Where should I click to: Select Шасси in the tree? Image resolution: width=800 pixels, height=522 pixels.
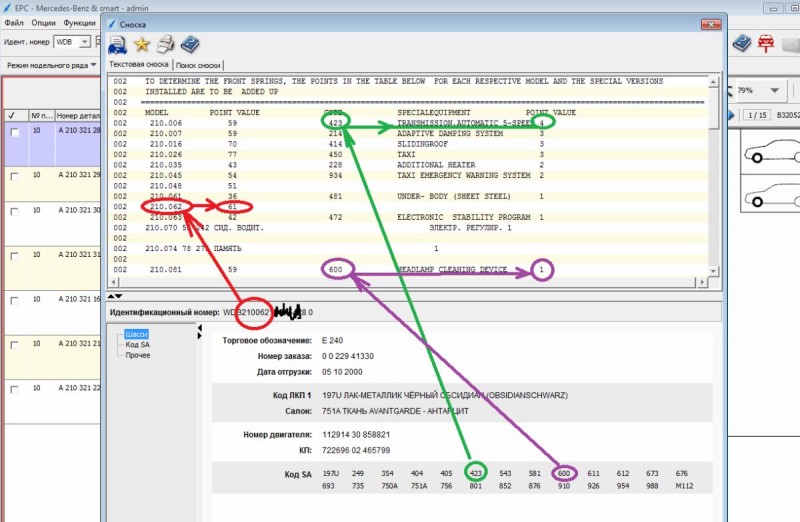(x=136, y=334)
